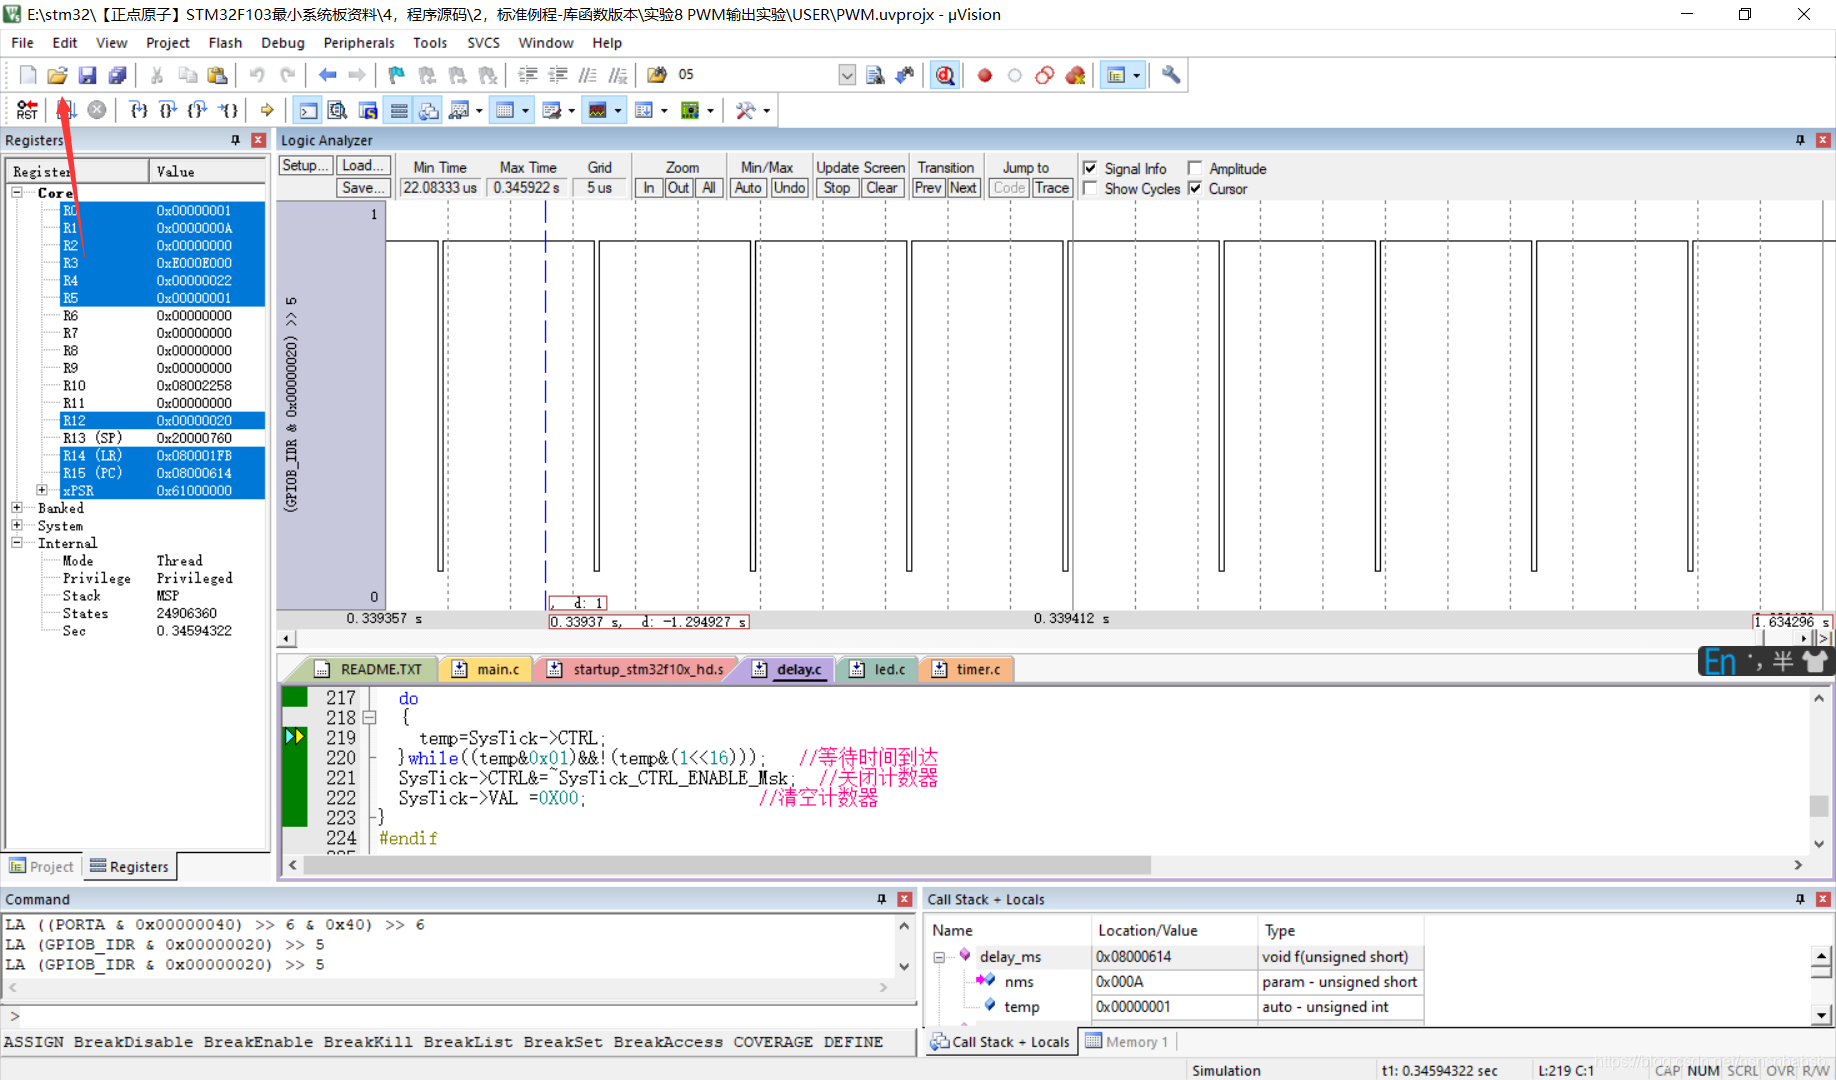Switch to the timer.c tab
Image resolution: width=1836 pixels, height=1080 pixels.
click(967, 669)
